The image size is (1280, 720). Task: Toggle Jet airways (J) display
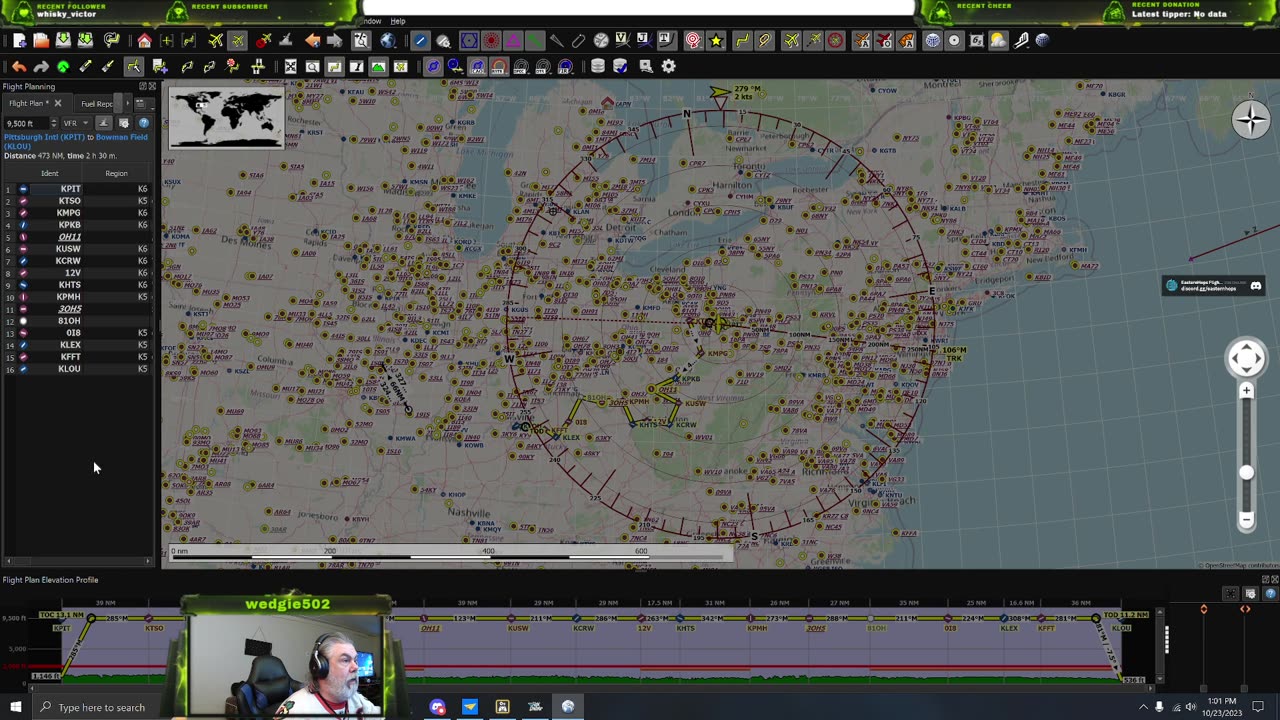(644, 40)
